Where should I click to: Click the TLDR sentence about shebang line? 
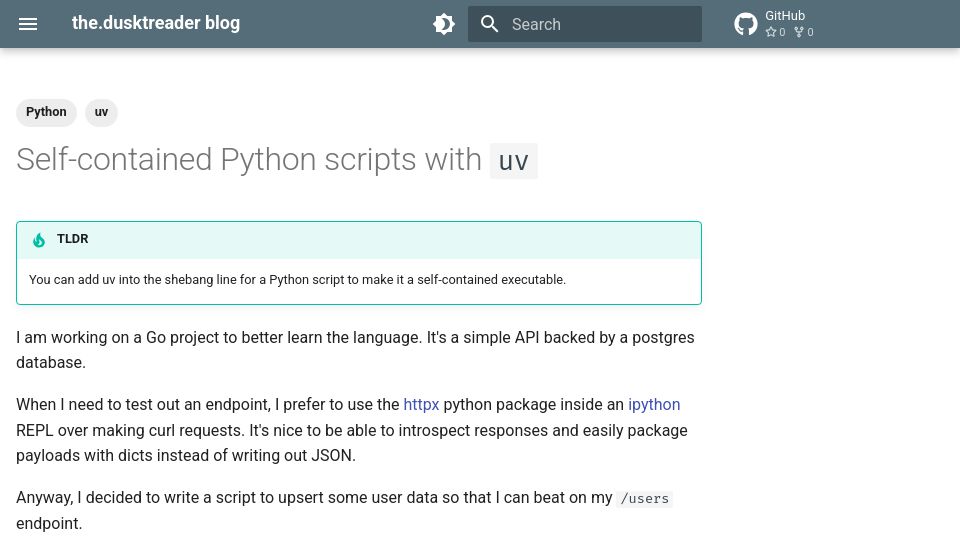pos(298,280)
